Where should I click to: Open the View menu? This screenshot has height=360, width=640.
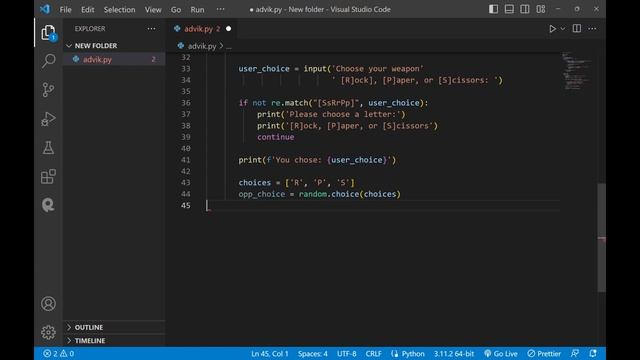pyautogui.click(x=153, y=9)
